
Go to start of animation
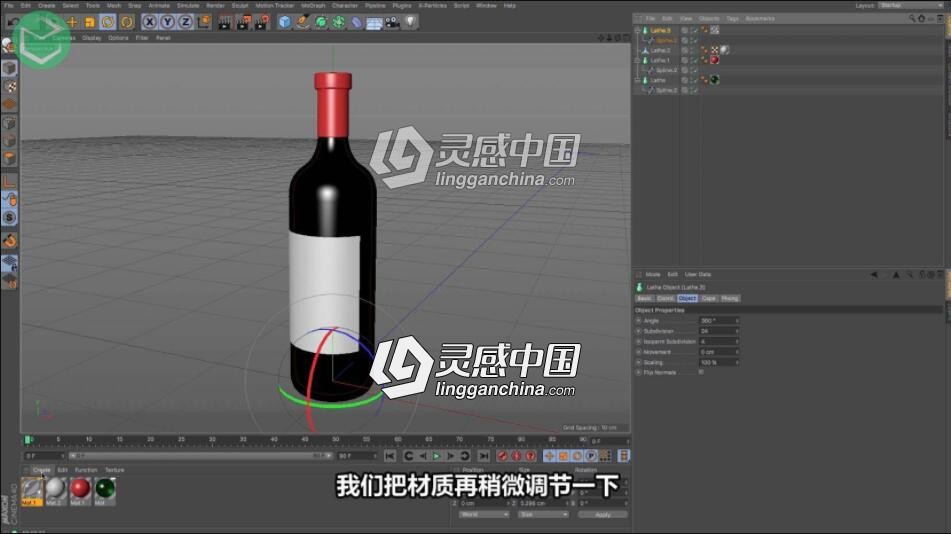390,456
